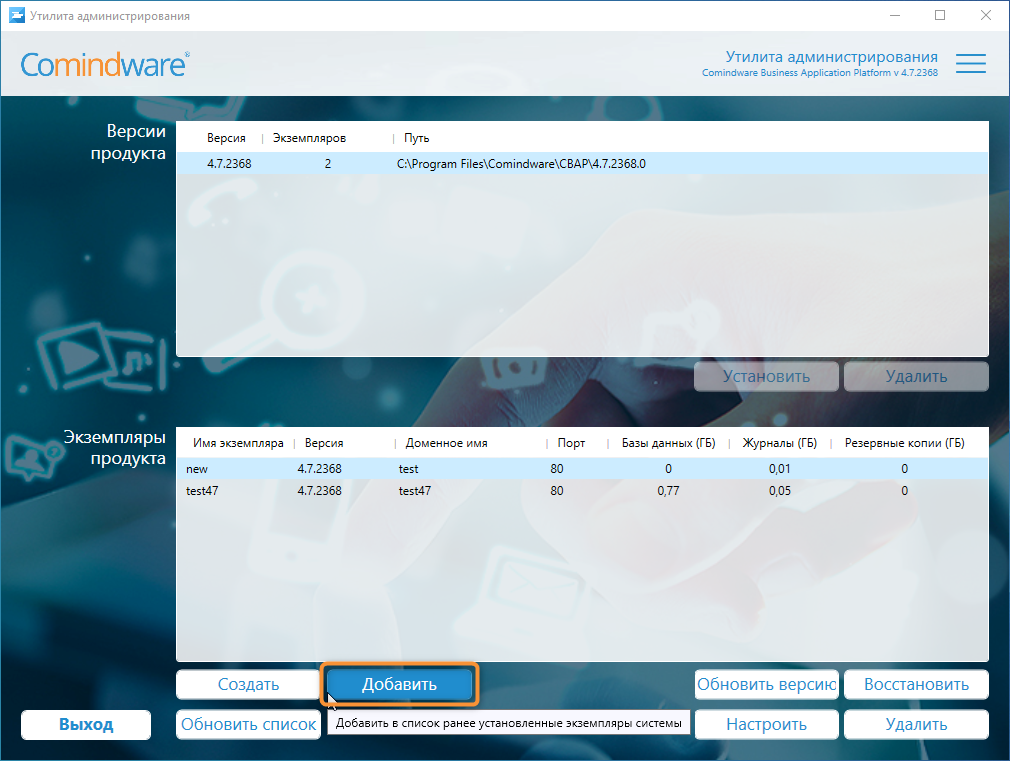The width and height of the screenshot is (1010, 761).
Task: Click the Добавить button
Action: tap(399, 684)
